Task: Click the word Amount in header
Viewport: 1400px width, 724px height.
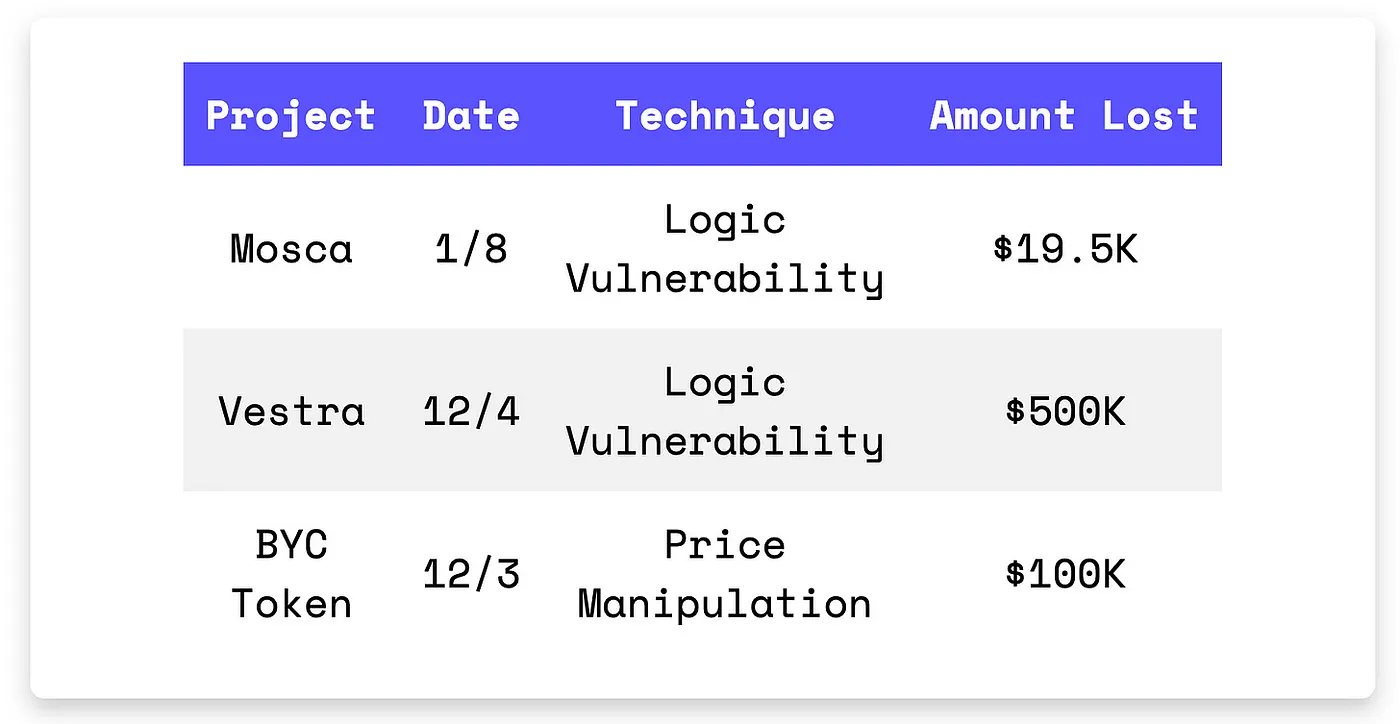Action: pyautogui.click(x=1002, y=116)
